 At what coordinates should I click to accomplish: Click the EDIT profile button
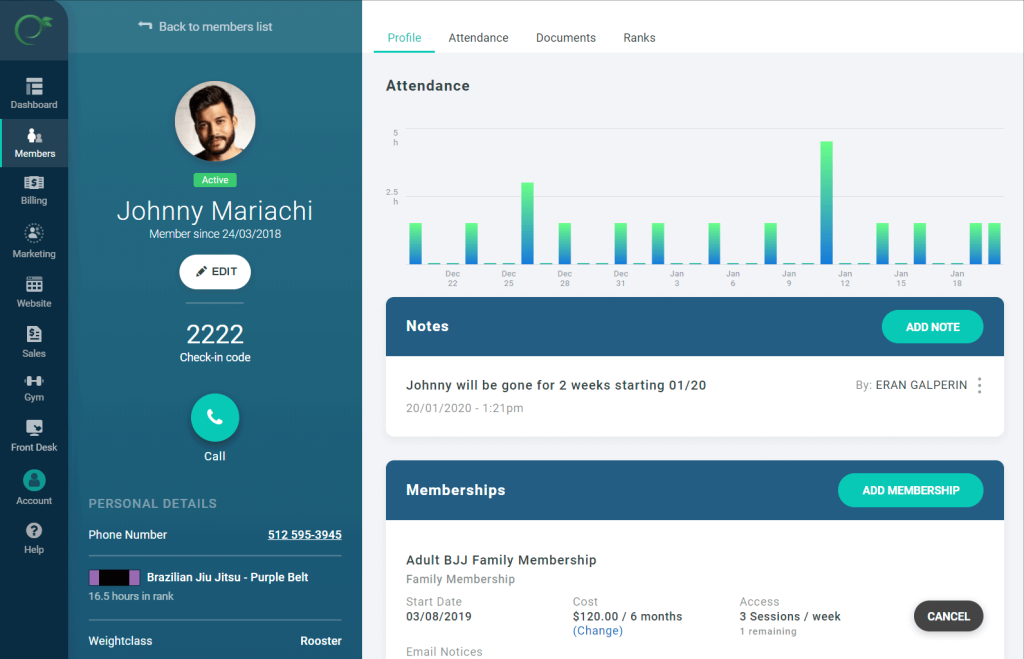[x=215, y=272]
